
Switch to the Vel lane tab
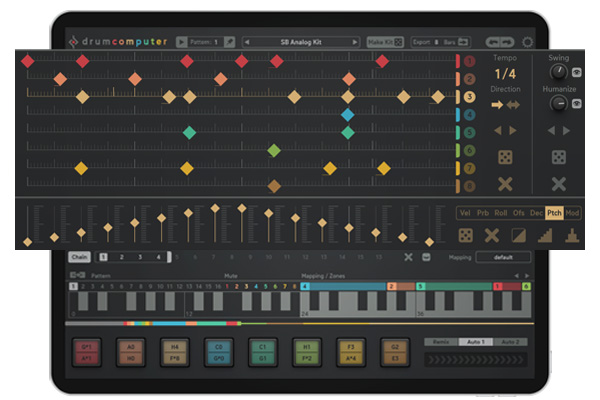tap(465, 213)
